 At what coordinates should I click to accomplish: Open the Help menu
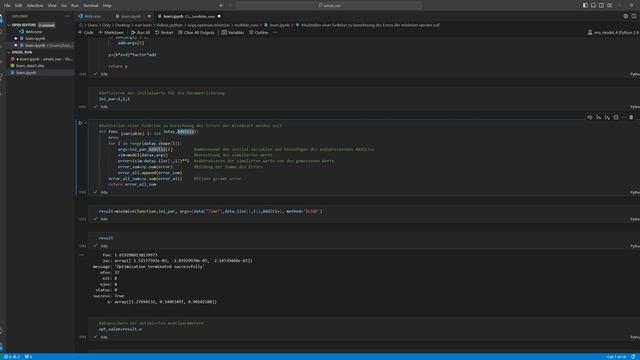107,6
